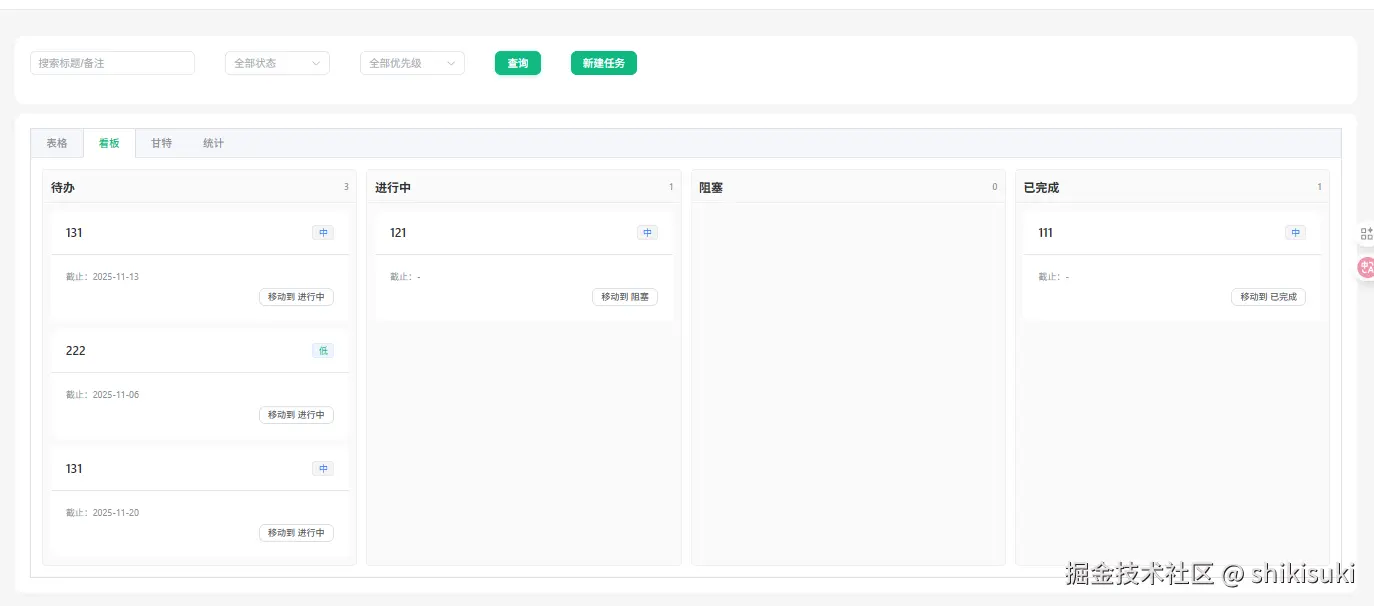Move task 121 to 阻塞 column
1374x606 pixels.
pos(624,296)
